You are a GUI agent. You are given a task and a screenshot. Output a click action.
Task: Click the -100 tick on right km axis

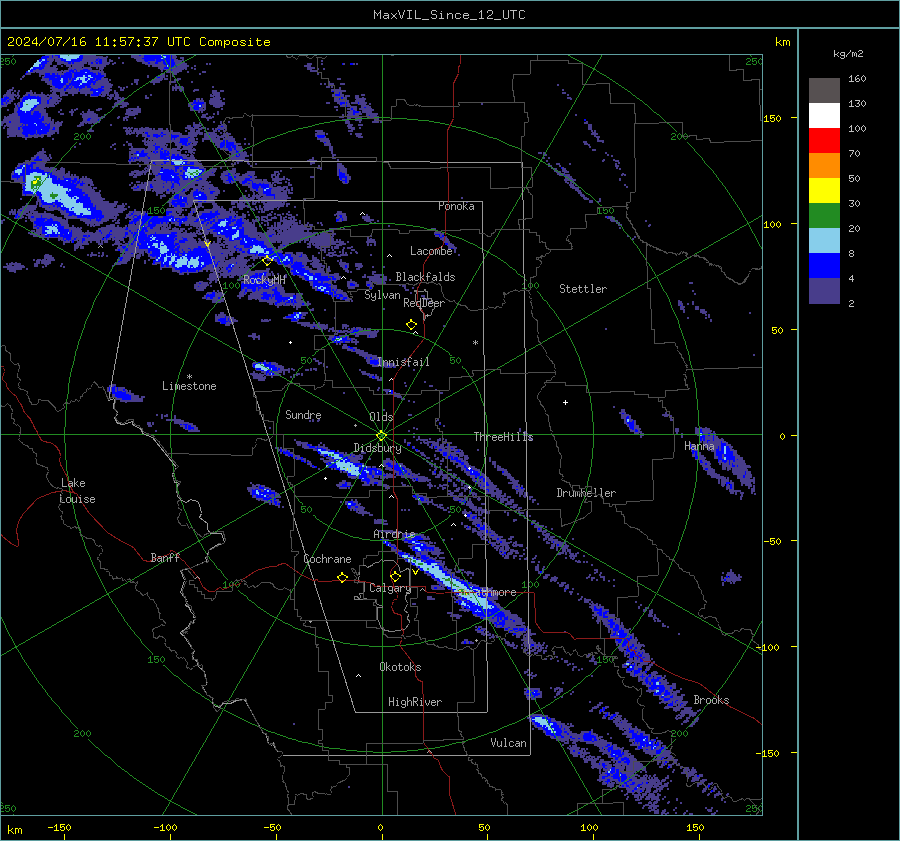[769, 648]
